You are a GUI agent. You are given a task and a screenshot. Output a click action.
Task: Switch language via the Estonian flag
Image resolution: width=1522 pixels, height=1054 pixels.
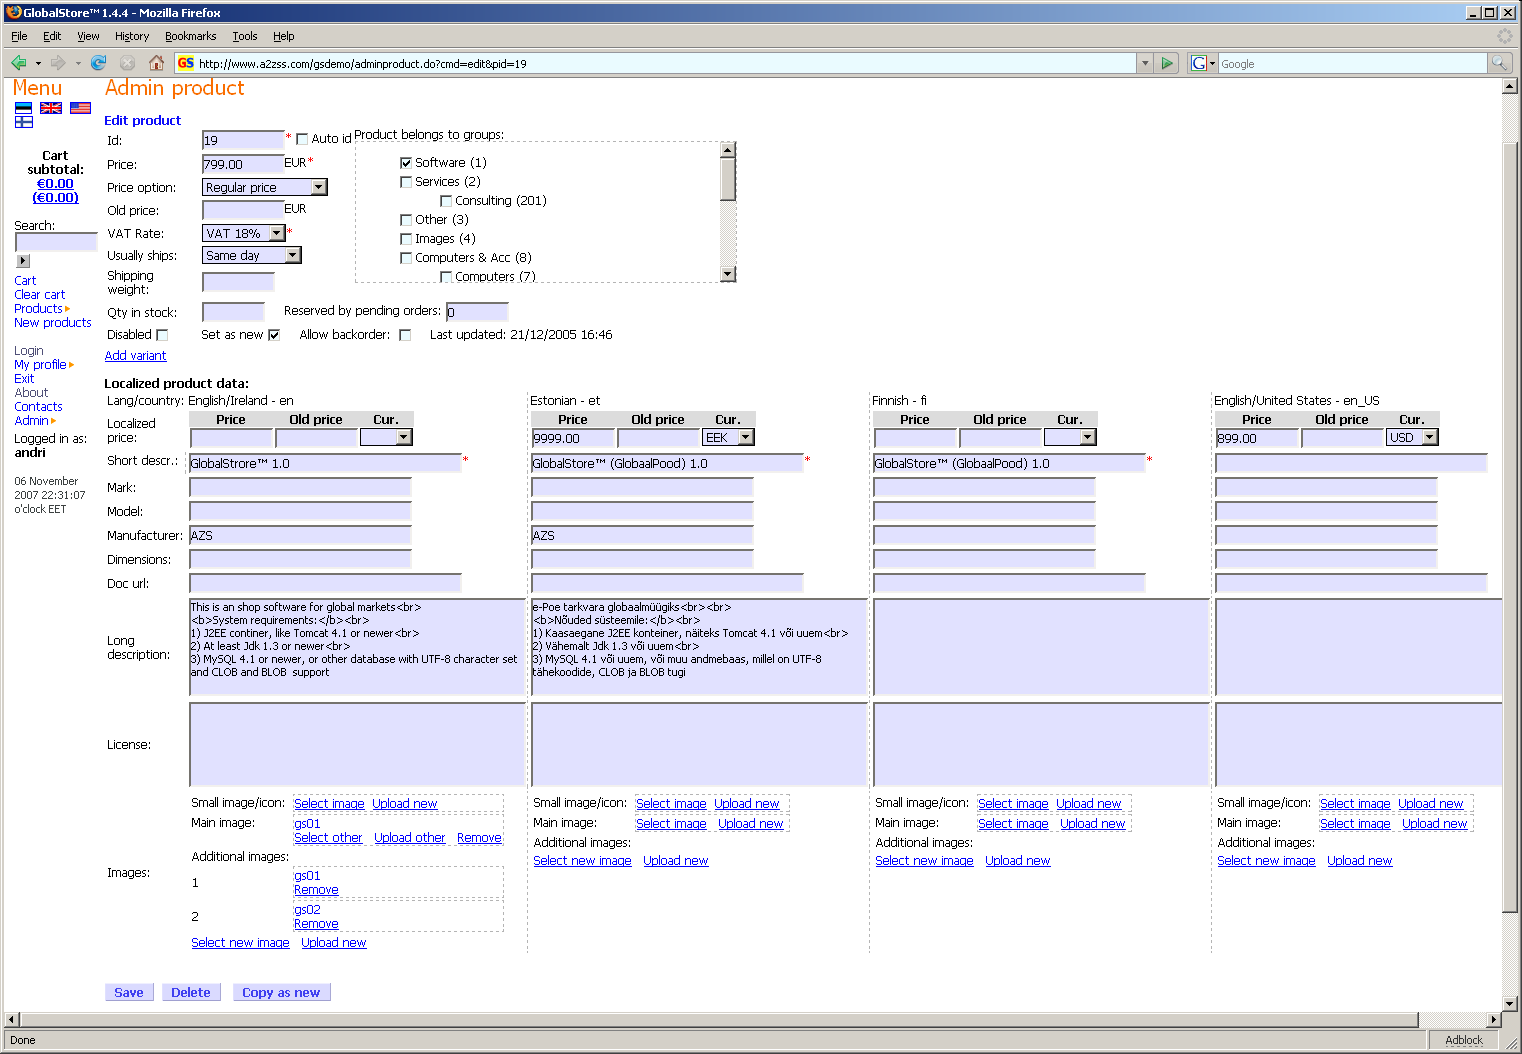pyautogui.click(x=24, y=108)
